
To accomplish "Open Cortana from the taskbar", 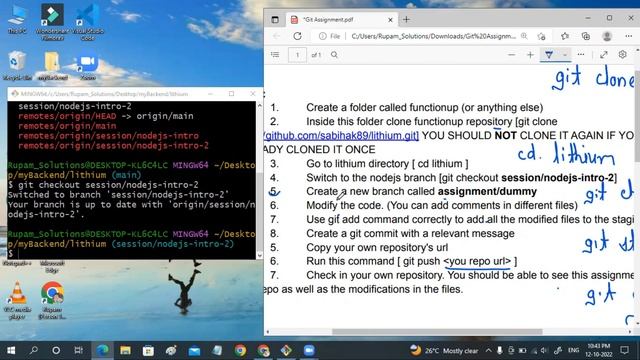I will tap(56, 350).
